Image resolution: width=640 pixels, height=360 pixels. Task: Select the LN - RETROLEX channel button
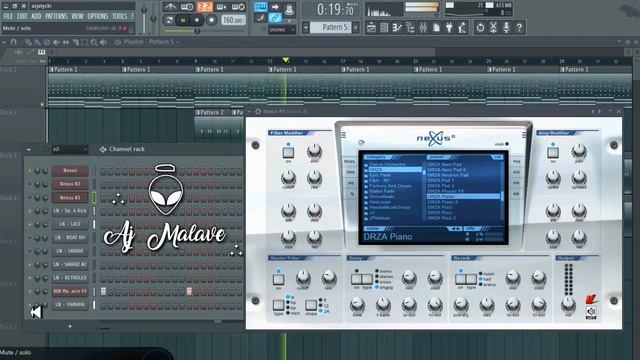click(x=69, y=278)
